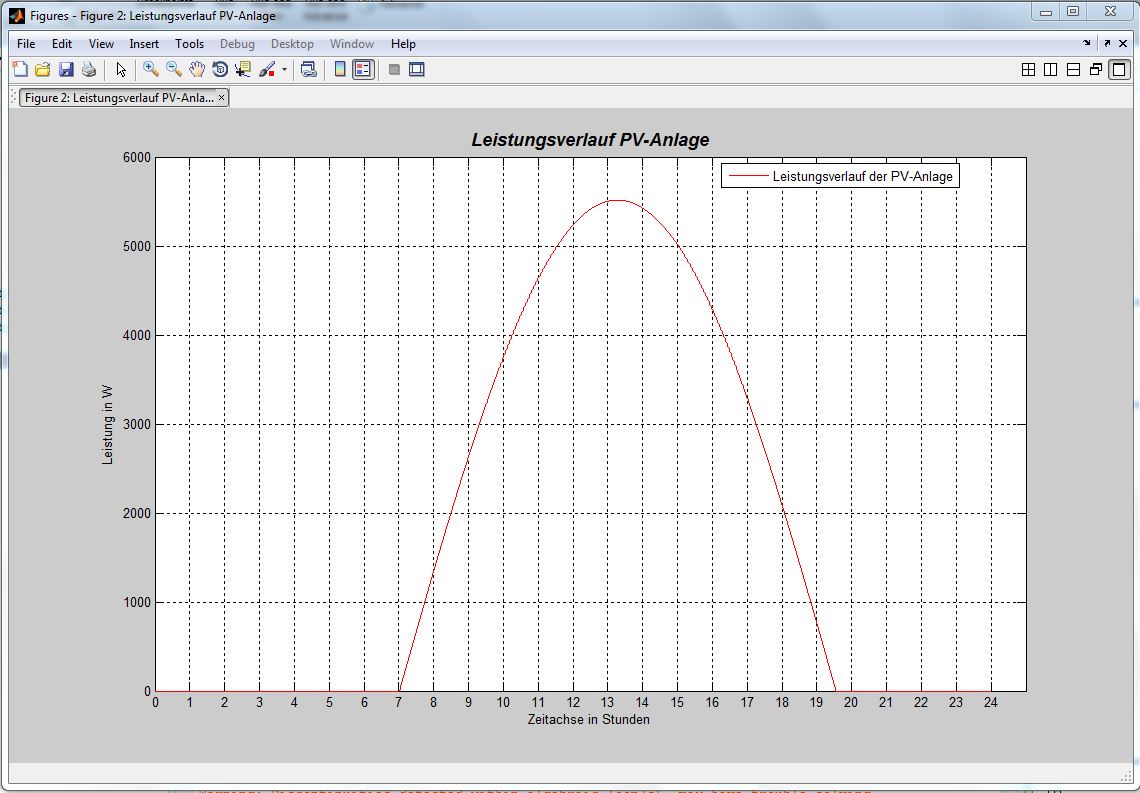The image size is (1140, 793).
Task: Toggle the Edit Plot arrow pointer
Action: pos(121,69)
